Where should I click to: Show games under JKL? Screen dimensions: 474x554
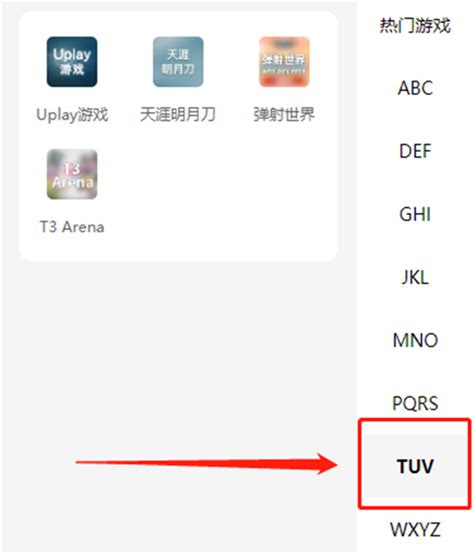pos(415,277)
